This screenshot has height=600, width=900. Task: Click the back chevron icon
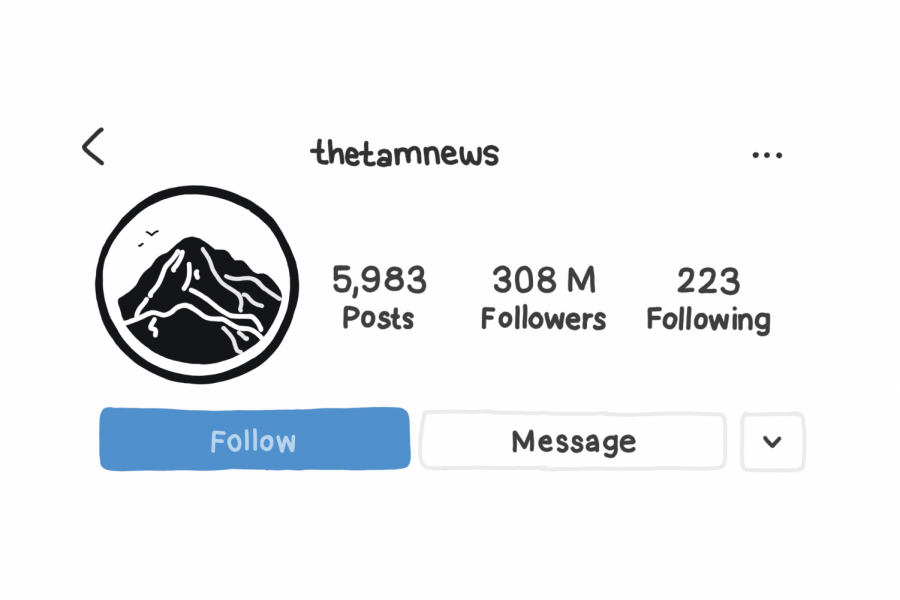tap(93, 146)
